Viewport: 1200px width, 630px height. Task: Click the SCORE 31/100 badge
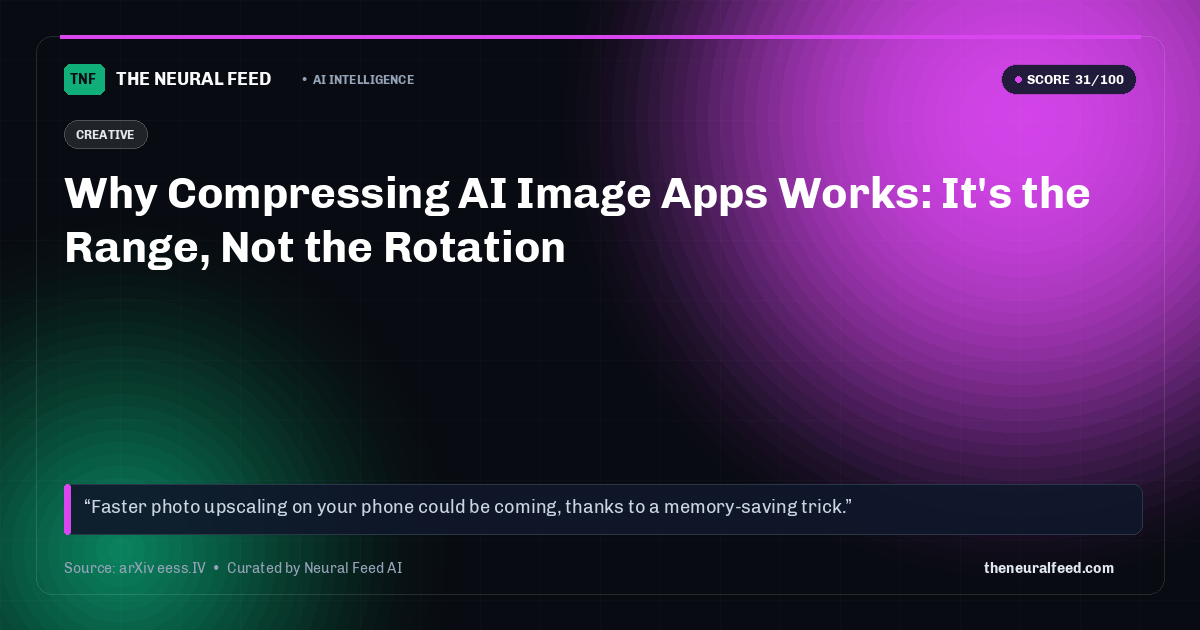(x=1069, y=80)
